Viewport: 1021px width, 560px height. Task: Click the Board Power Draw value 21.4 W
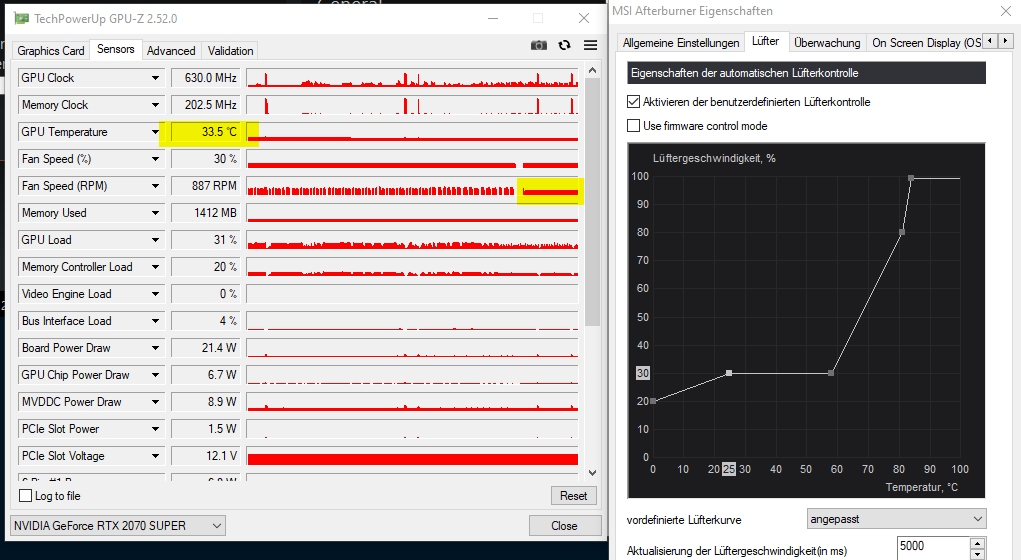coord(206,348)
